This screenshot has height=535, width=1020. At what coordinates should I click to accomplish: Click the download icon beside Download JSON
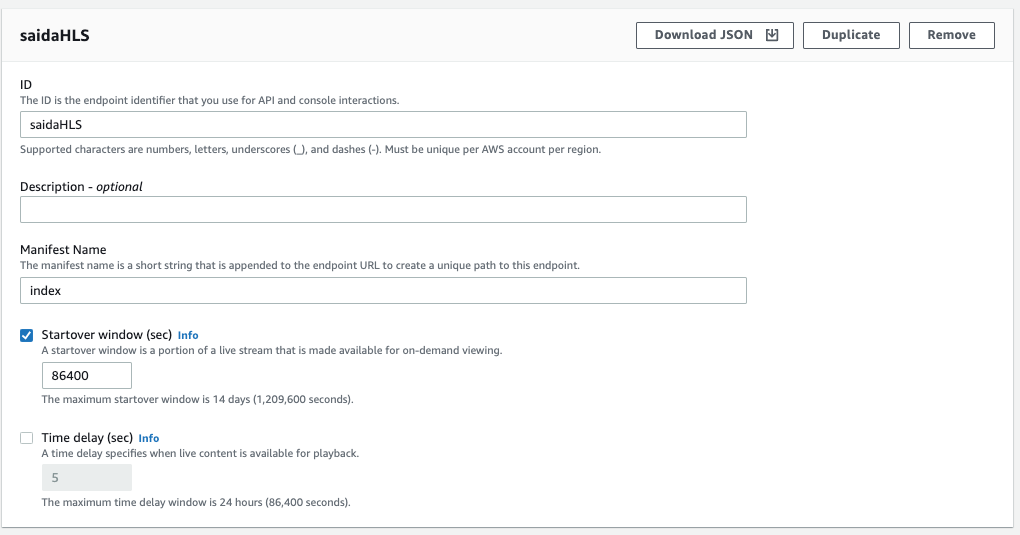[772, 35]
